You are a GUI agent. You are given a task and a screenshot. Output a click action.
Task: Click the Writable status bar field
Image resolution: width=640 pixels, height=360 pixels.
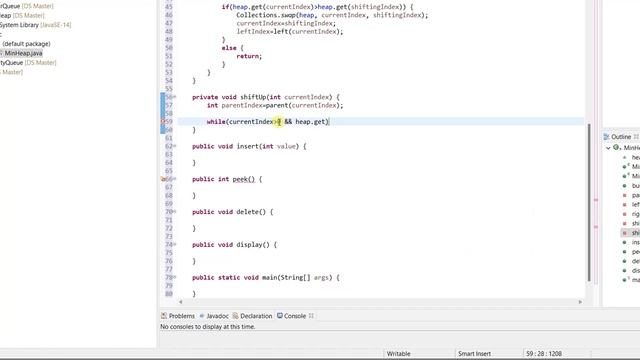point(398,353)
